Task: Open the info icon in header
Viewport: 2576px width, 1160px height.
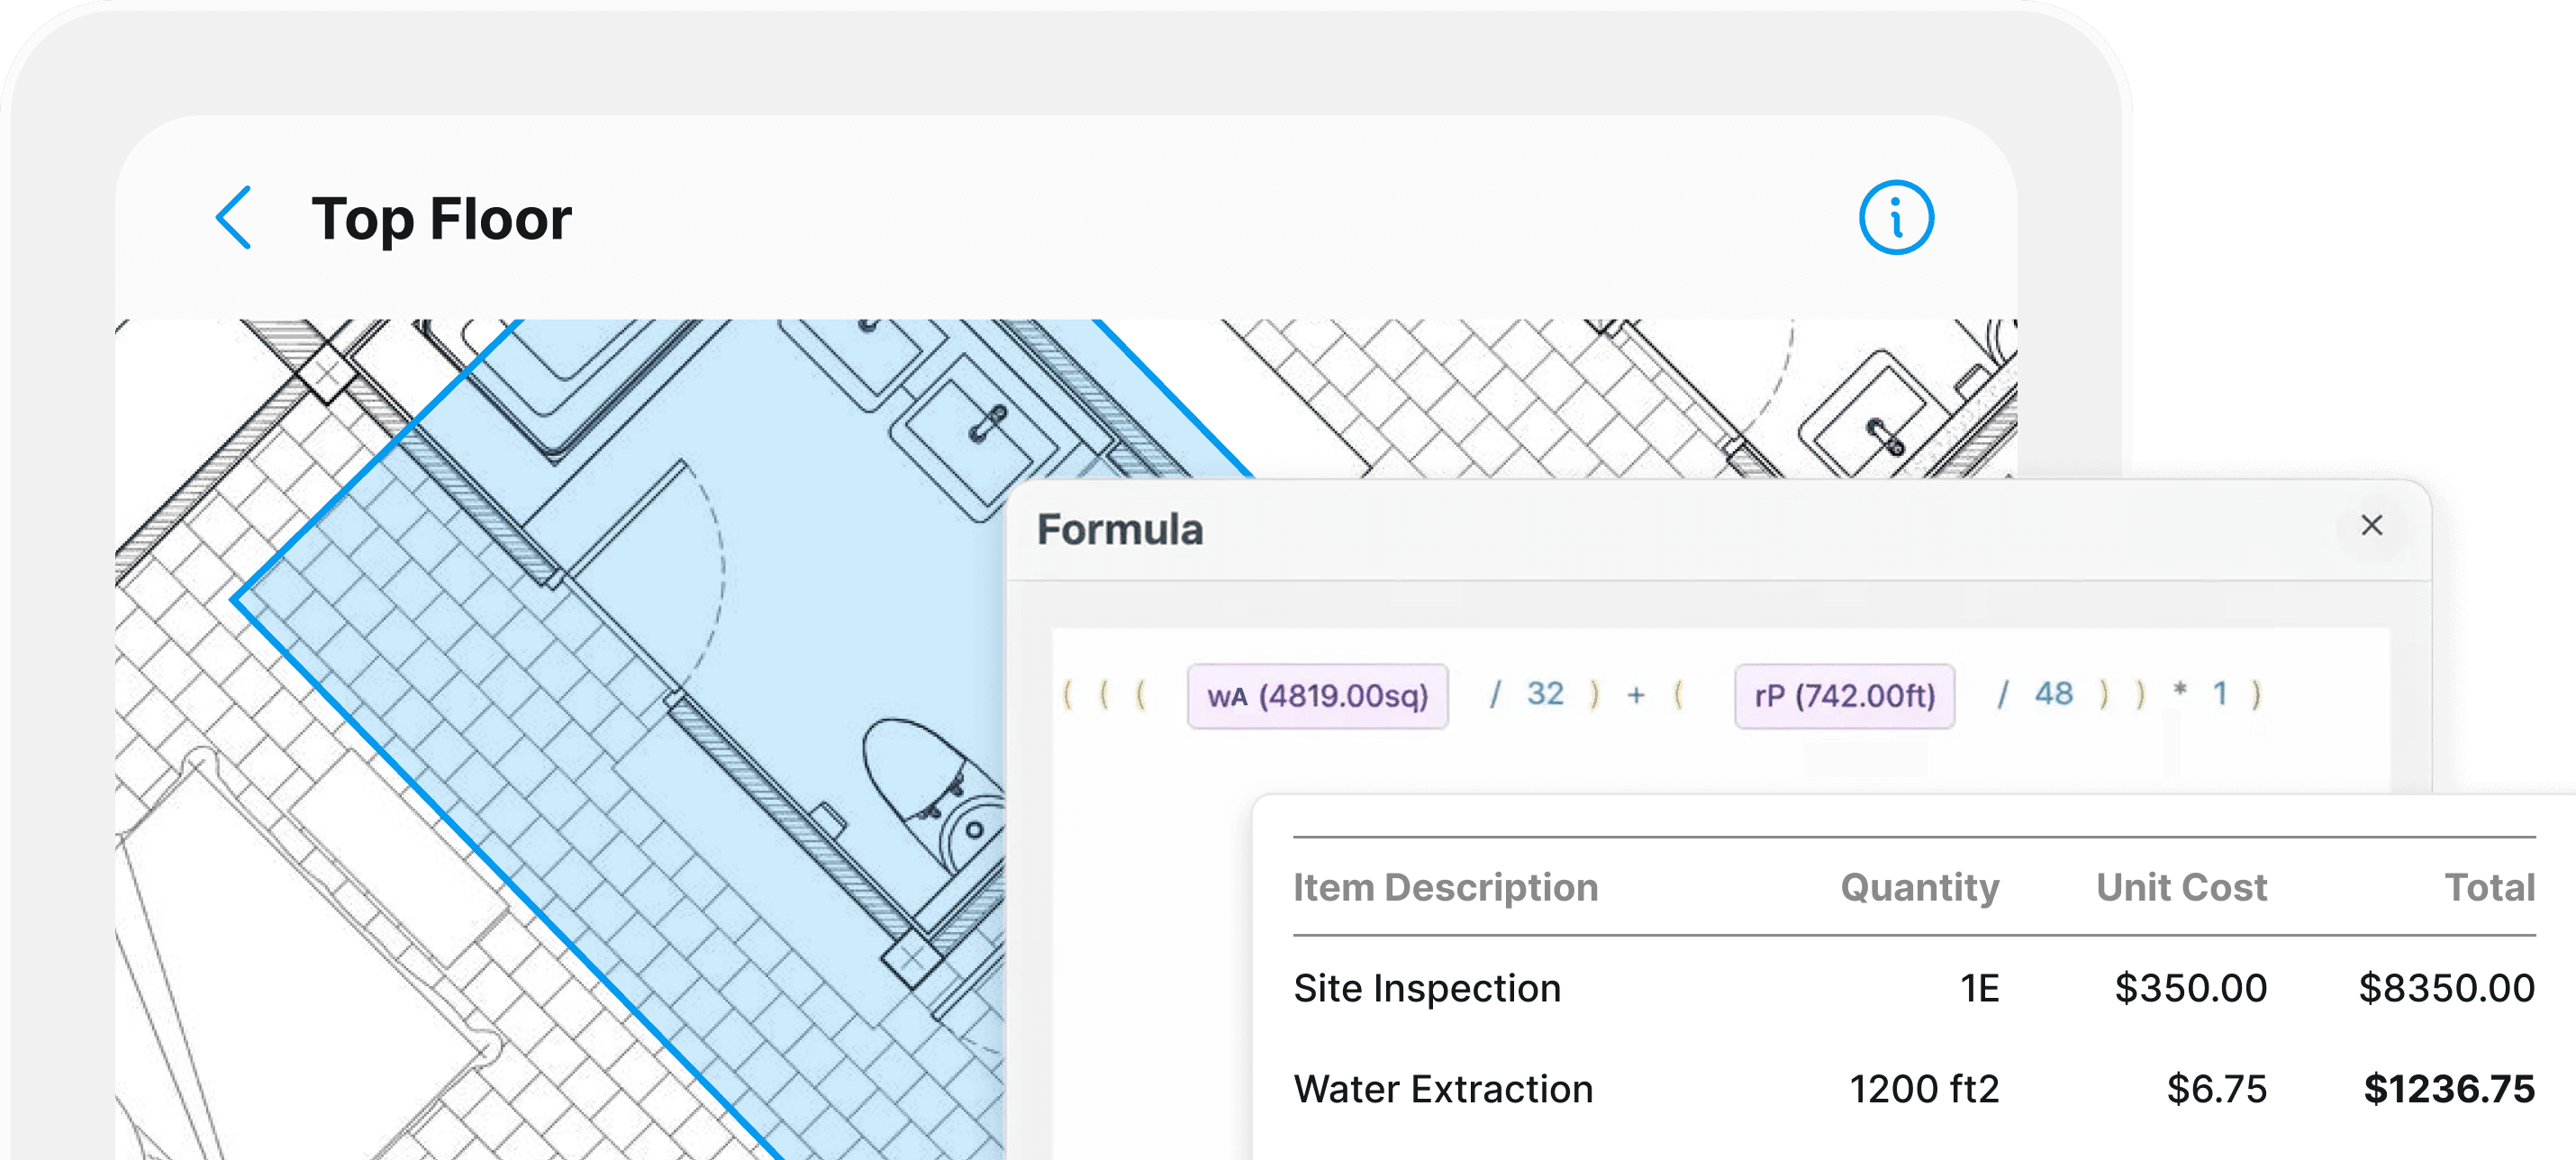Action: (1895, 217)
